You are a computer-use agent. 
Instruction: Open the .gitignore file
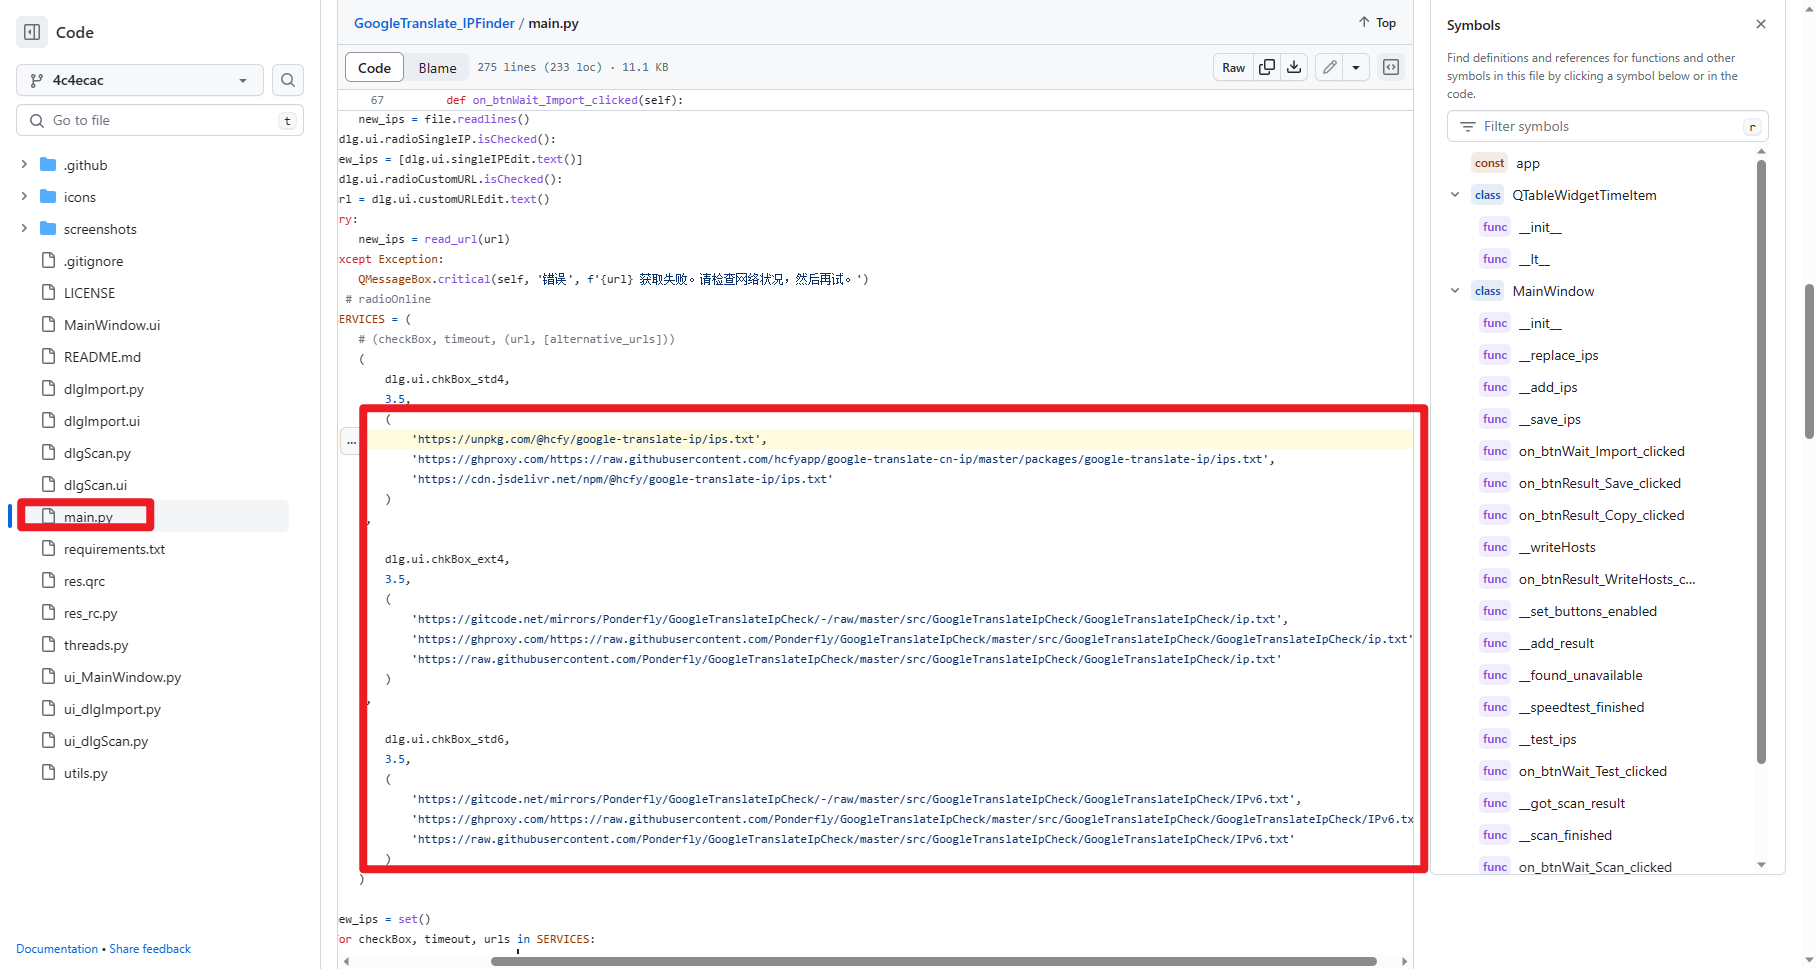[x=93, y=261]
